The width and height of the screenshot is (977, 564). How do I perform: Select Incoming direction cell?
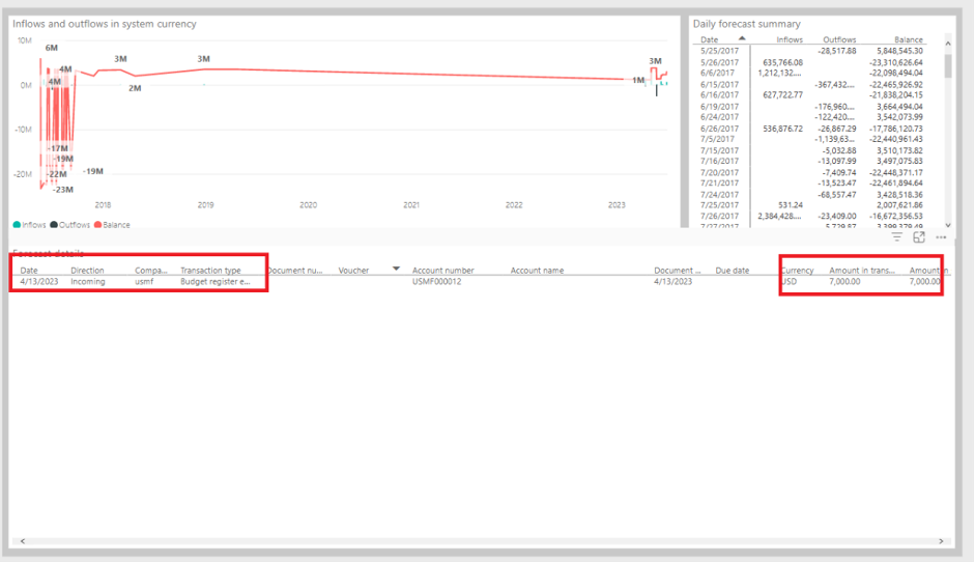click(x=88, y=282)
